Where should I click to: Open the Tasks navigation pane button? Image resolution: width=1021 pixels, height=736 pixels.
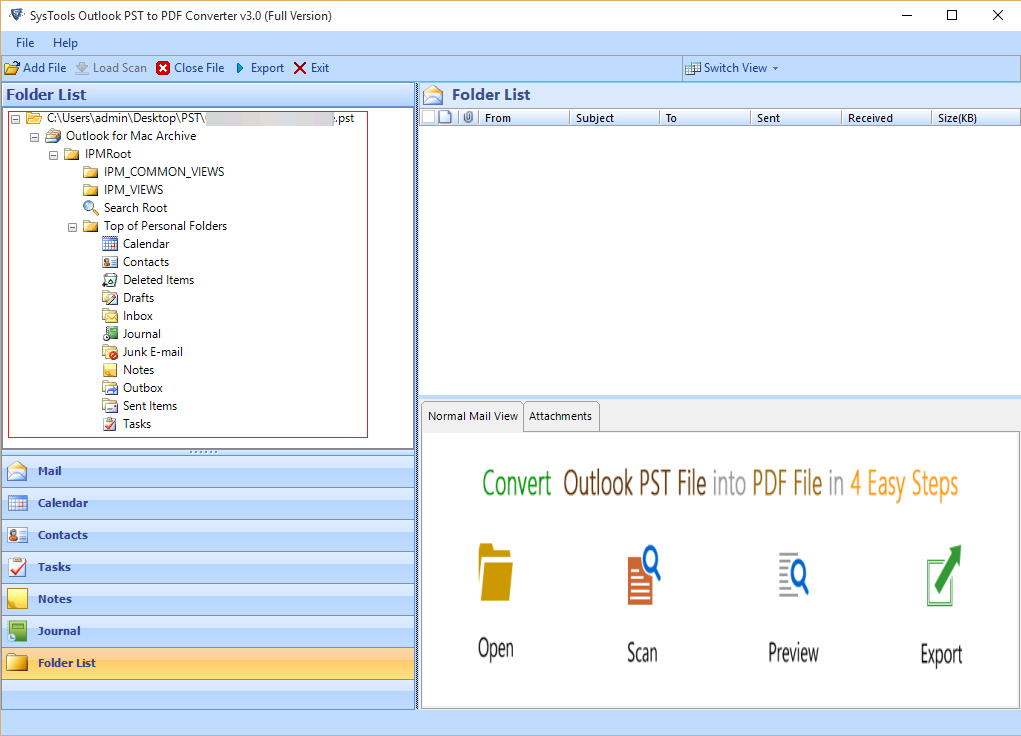coord(54,567)
